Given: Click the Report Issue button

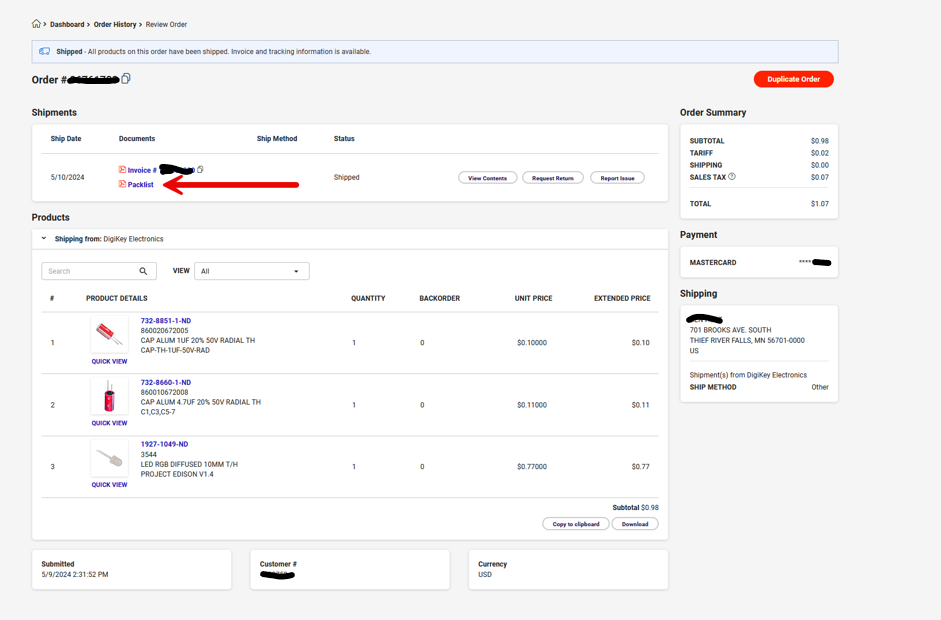Looking at the screenshot, I should coord(618,178).
